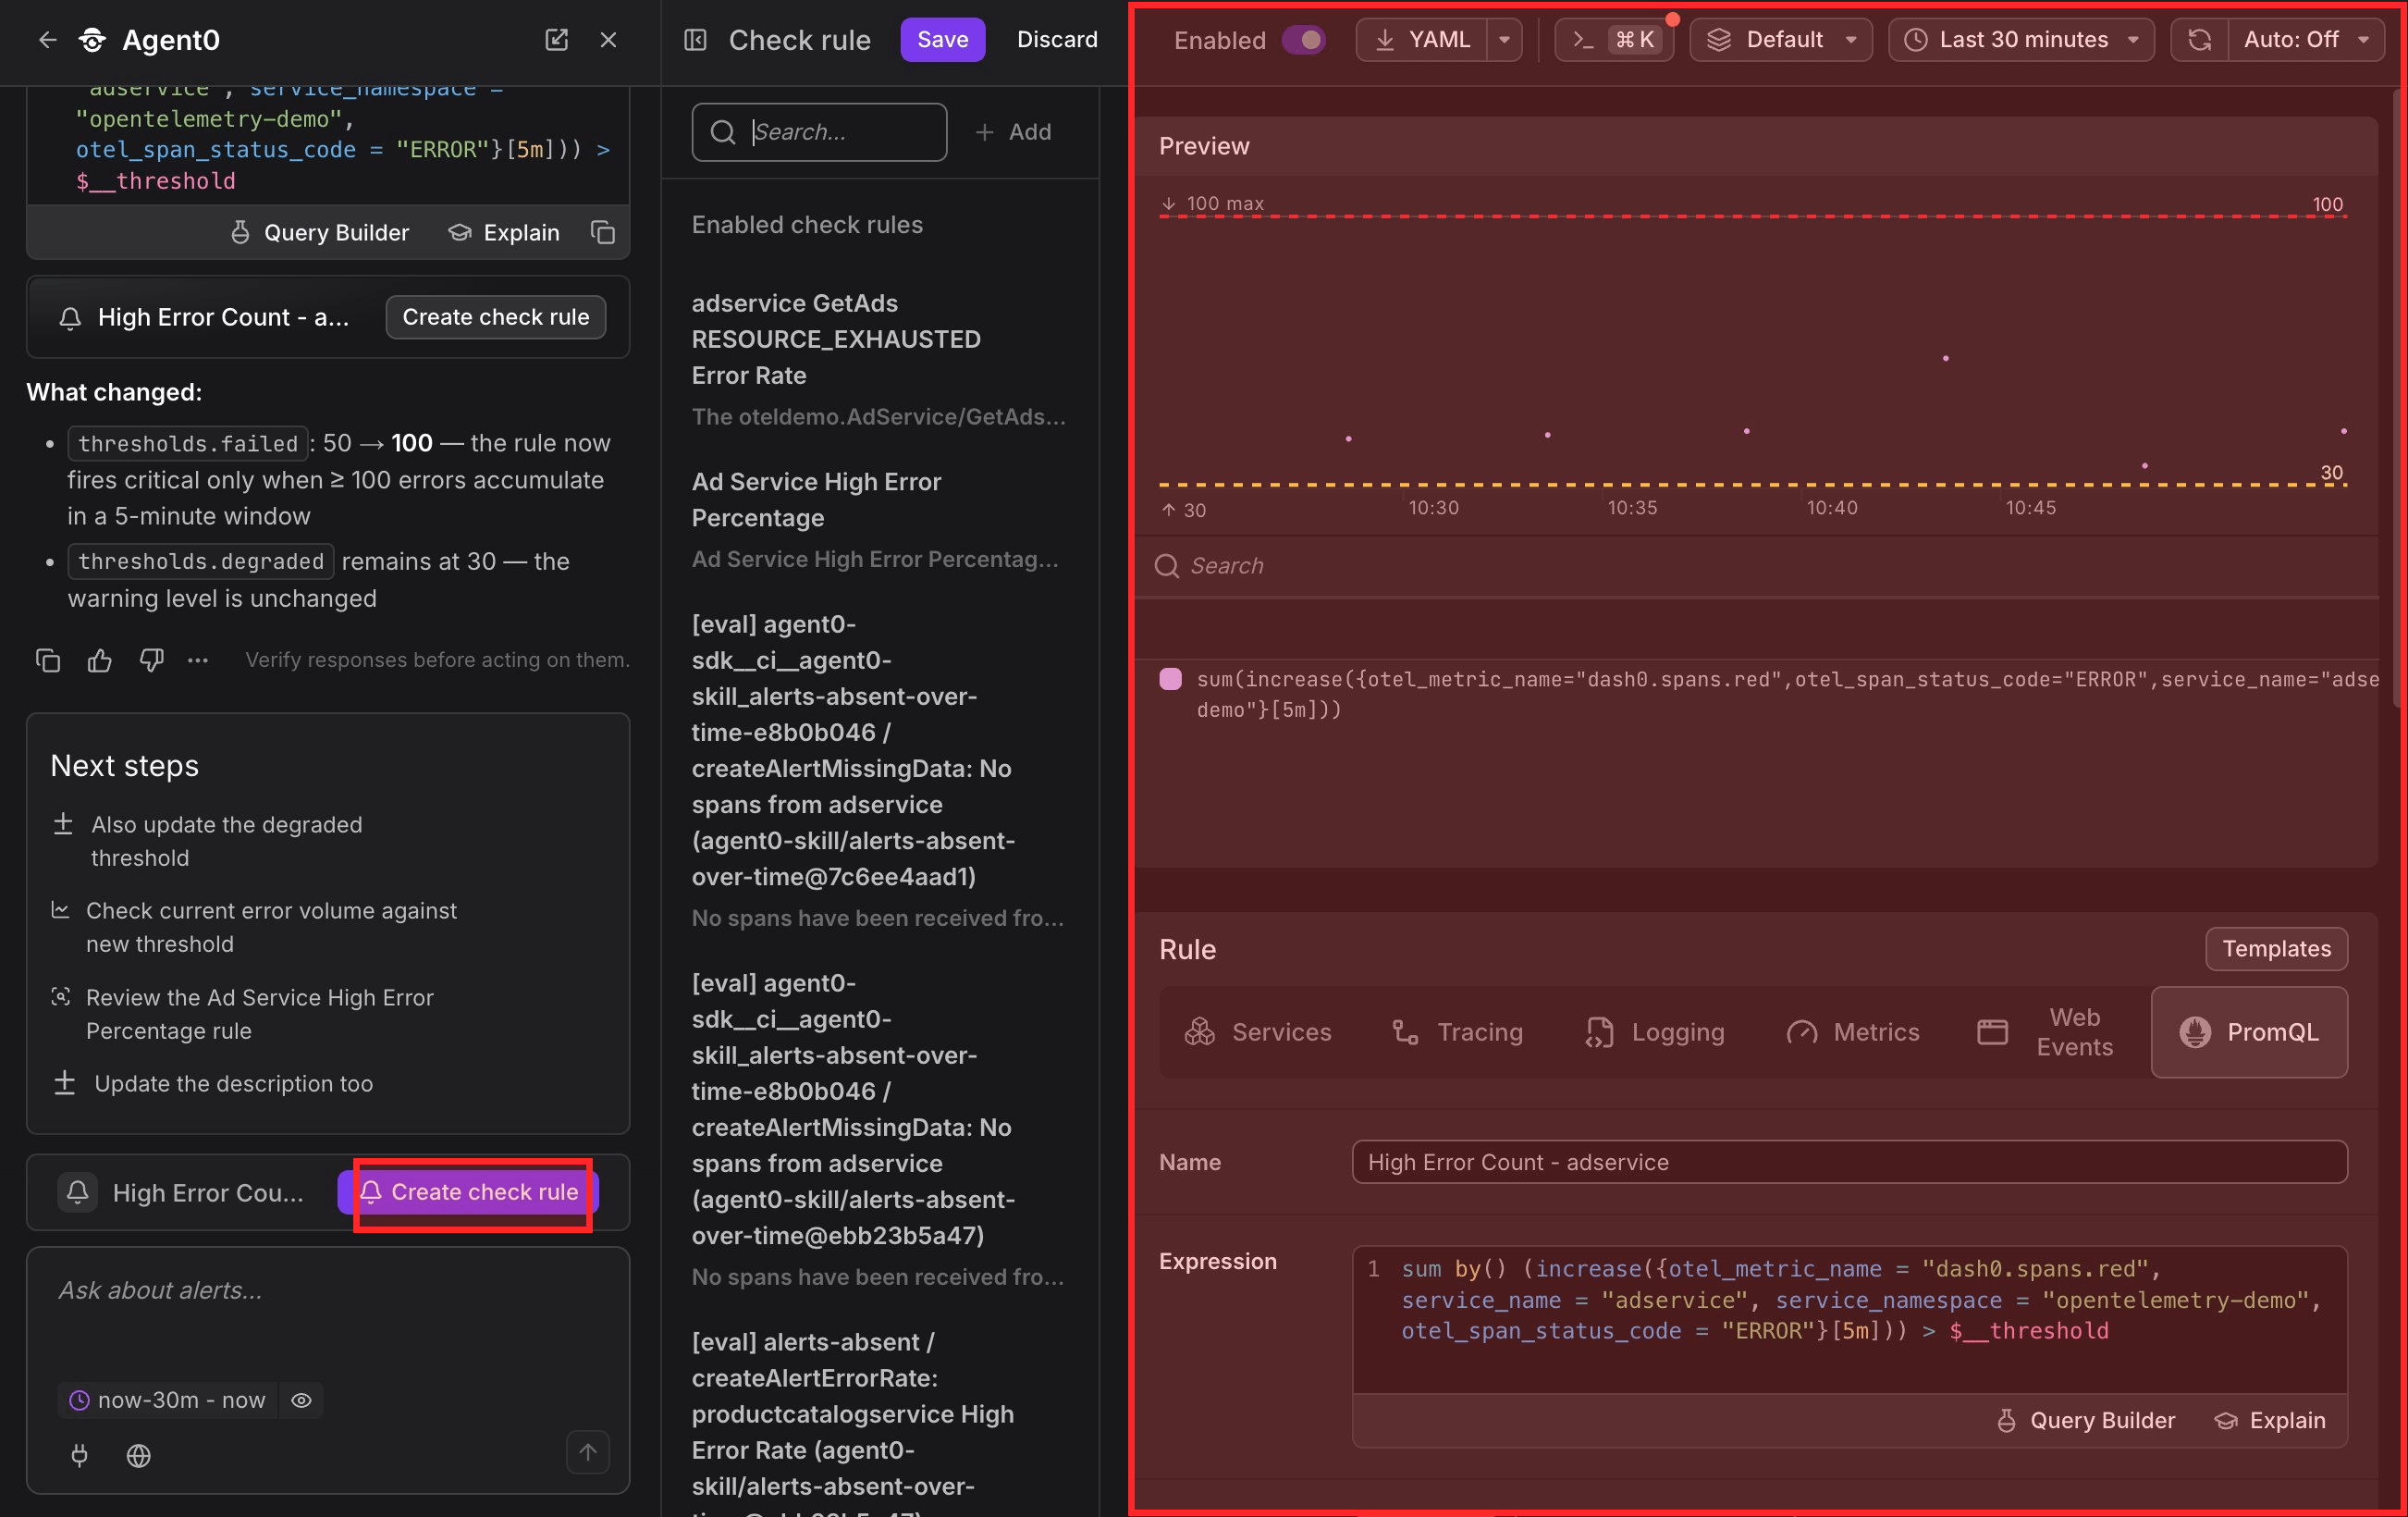Open eval rule ending '@ebb23b5a47)'
Viewport: 2408px width, 1517px height.
click(880, 1129)
